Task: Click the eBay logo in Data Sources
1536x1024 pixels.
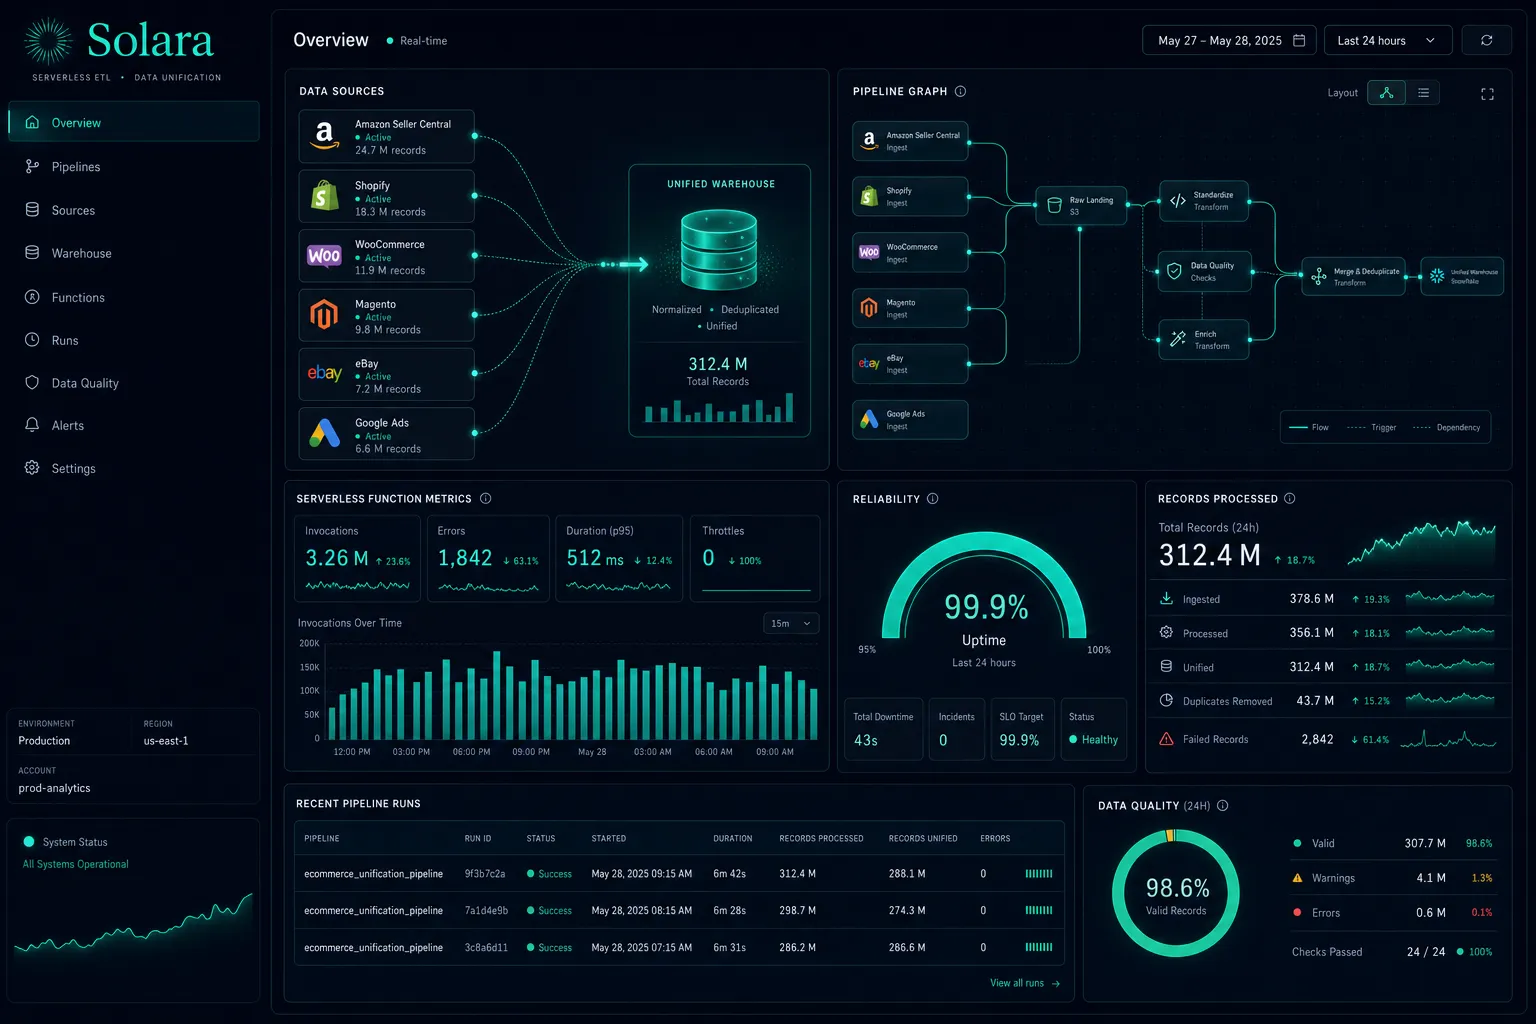Action: point(324,373)
